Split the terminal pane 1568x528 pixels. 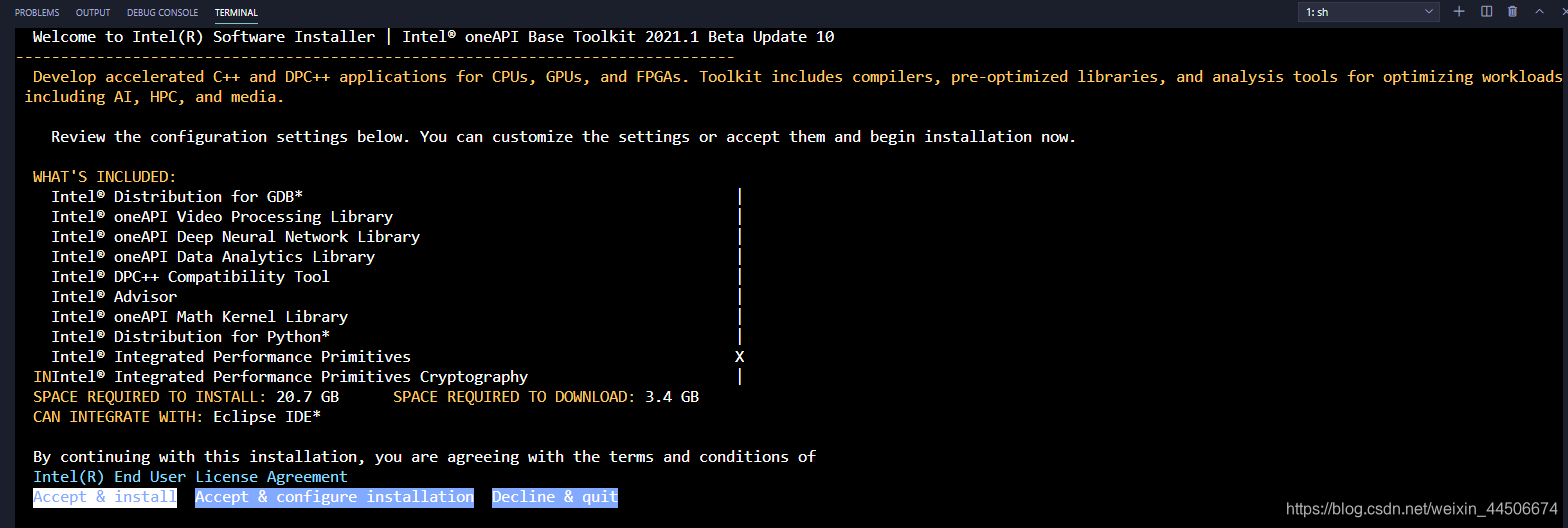point(1486,12)
